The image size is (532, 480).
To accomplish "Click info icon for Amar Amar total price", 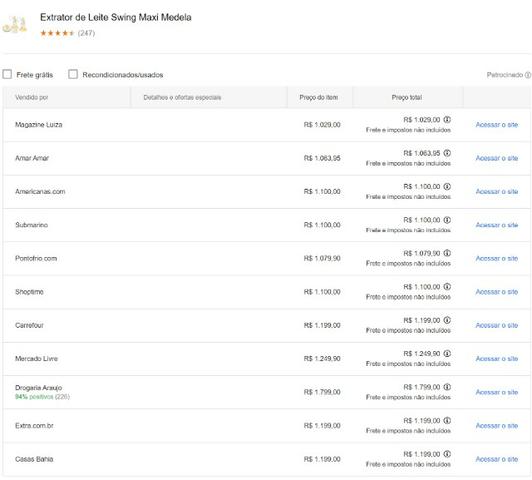I will pos(447,153).
